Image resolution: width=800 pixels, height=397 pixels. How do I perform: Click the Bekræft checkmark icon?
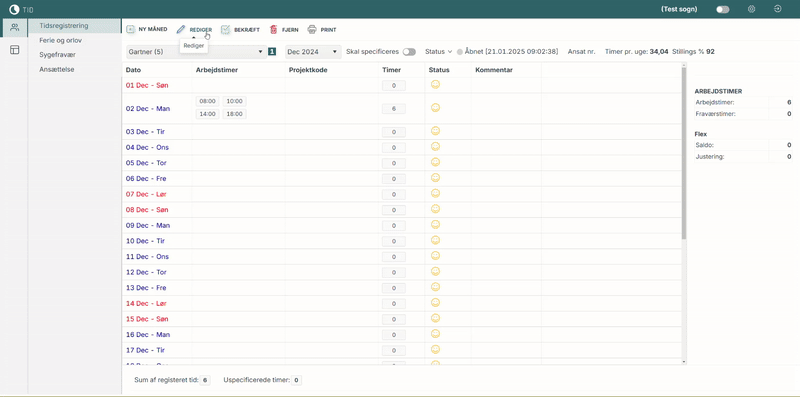click(226, 30)
